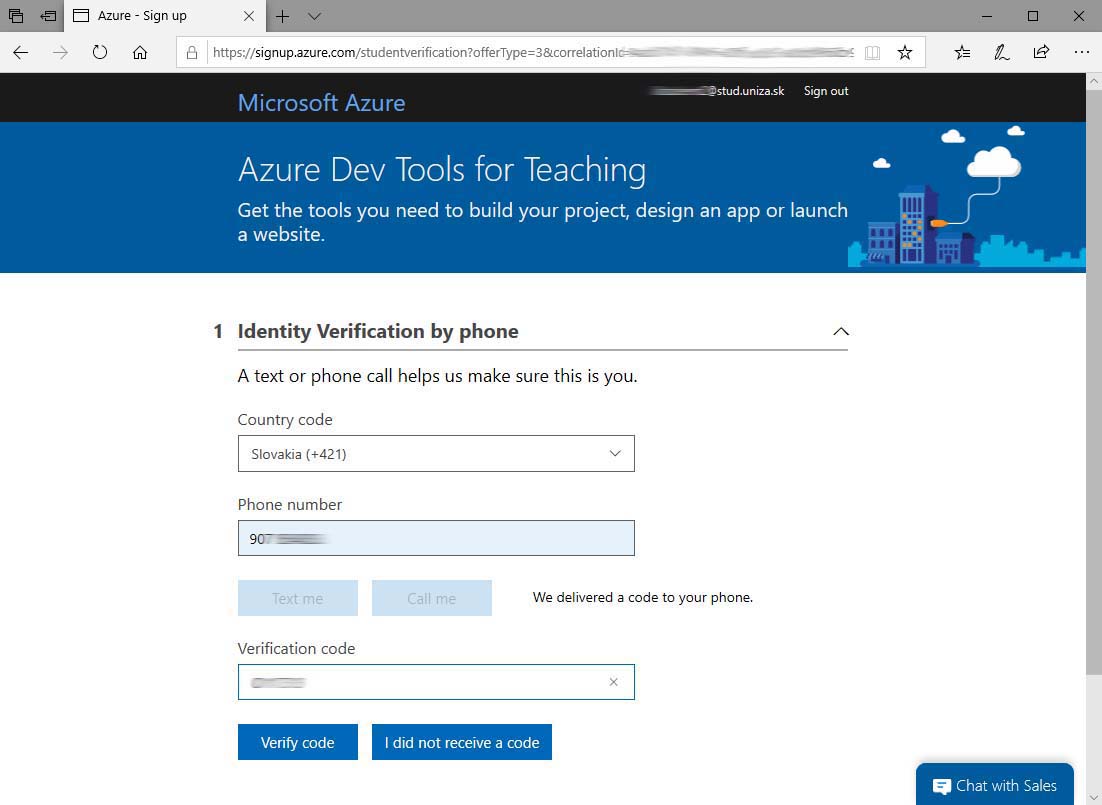This screenshot has height=805, width=1102.
Task: Click the Verify code button
Action: 297,742
